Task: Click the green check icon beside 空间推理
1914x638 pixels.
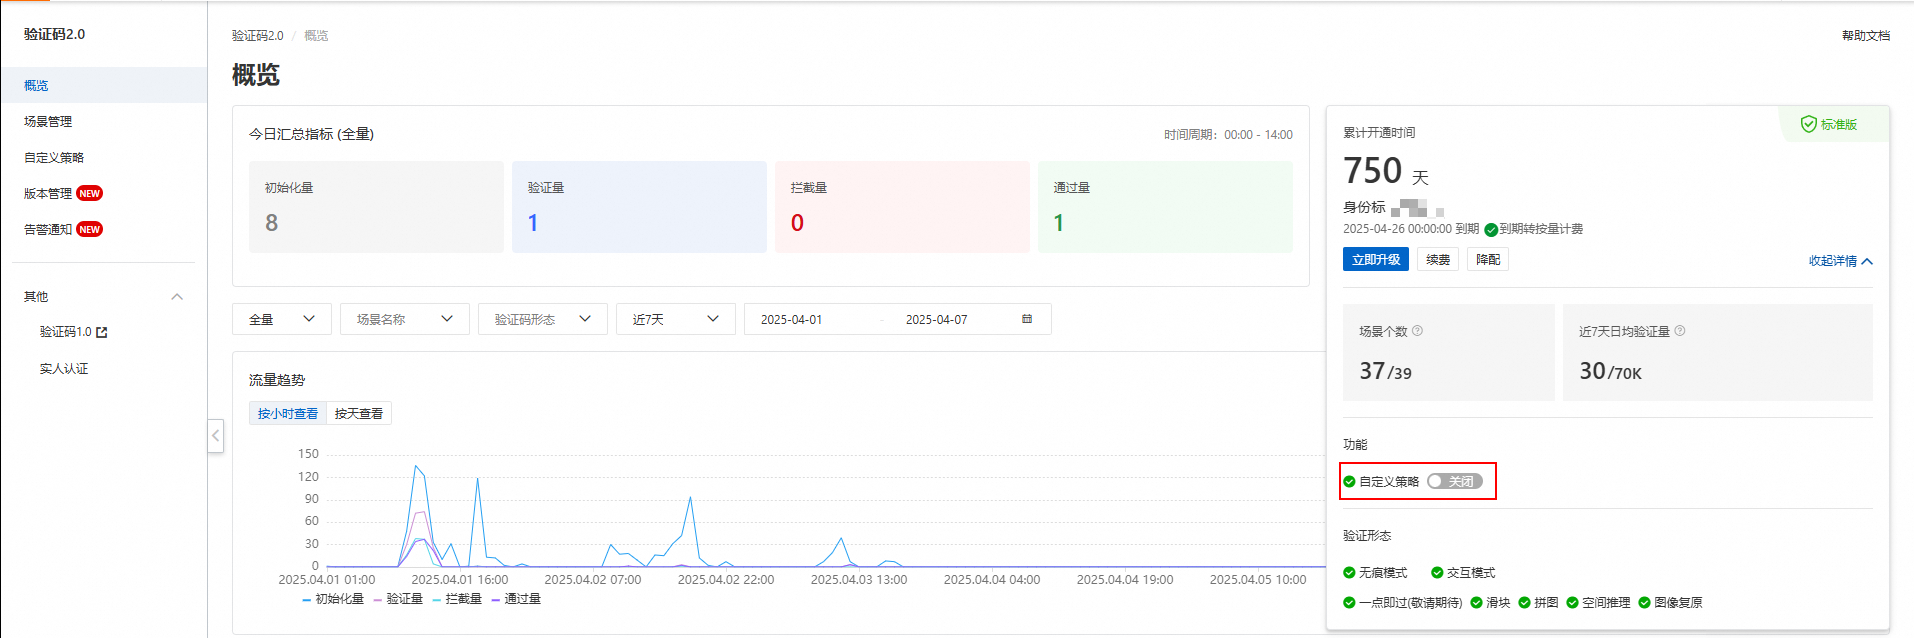Action: [x=1572, y=603]
